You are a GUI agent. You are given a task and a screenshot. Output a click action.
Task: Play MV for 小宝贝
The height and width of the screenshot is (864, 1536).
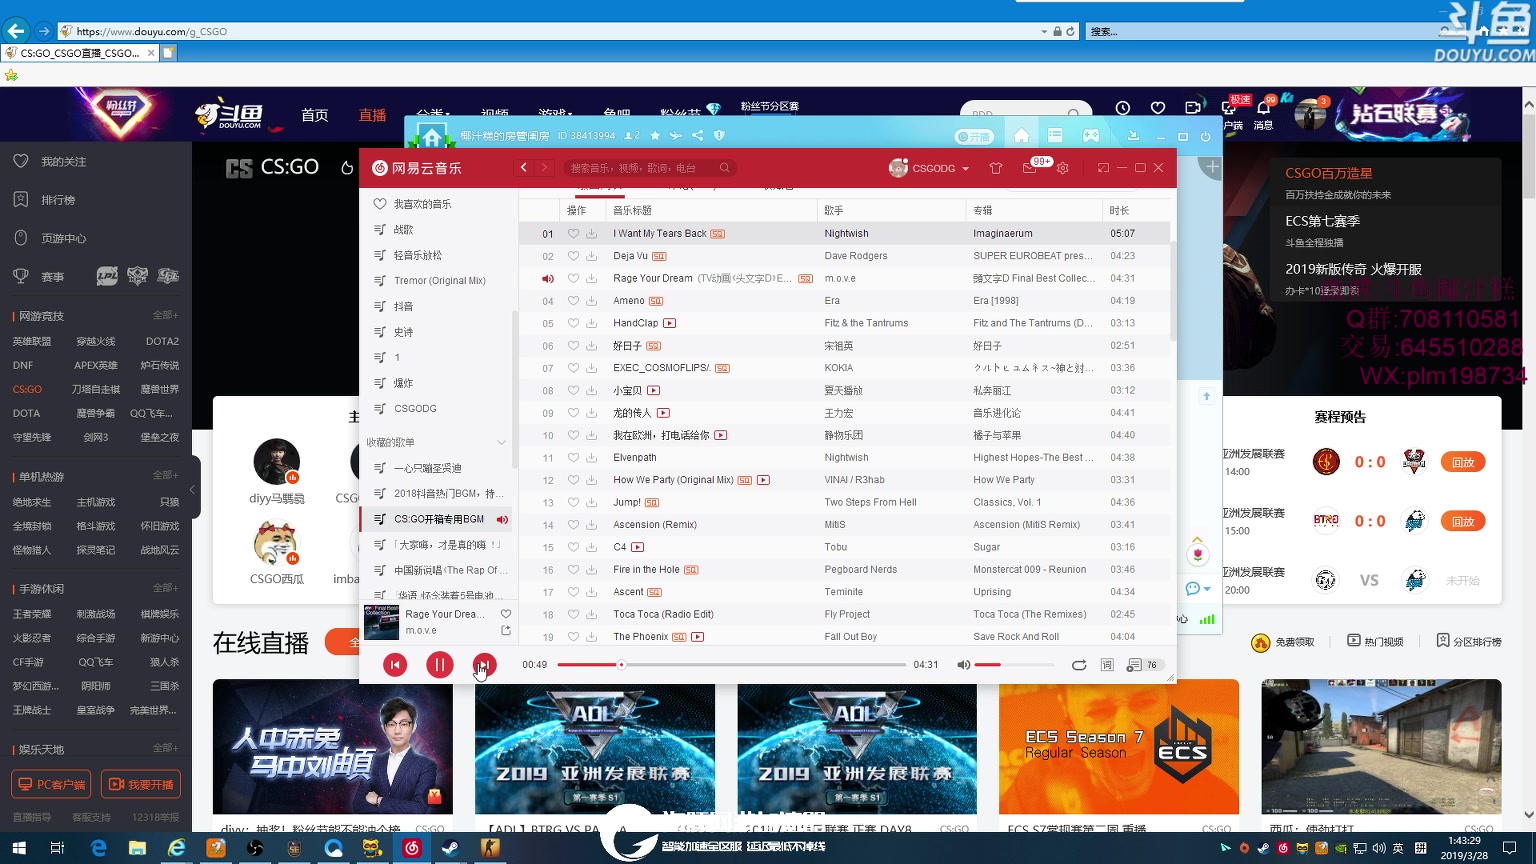(654, 390)
